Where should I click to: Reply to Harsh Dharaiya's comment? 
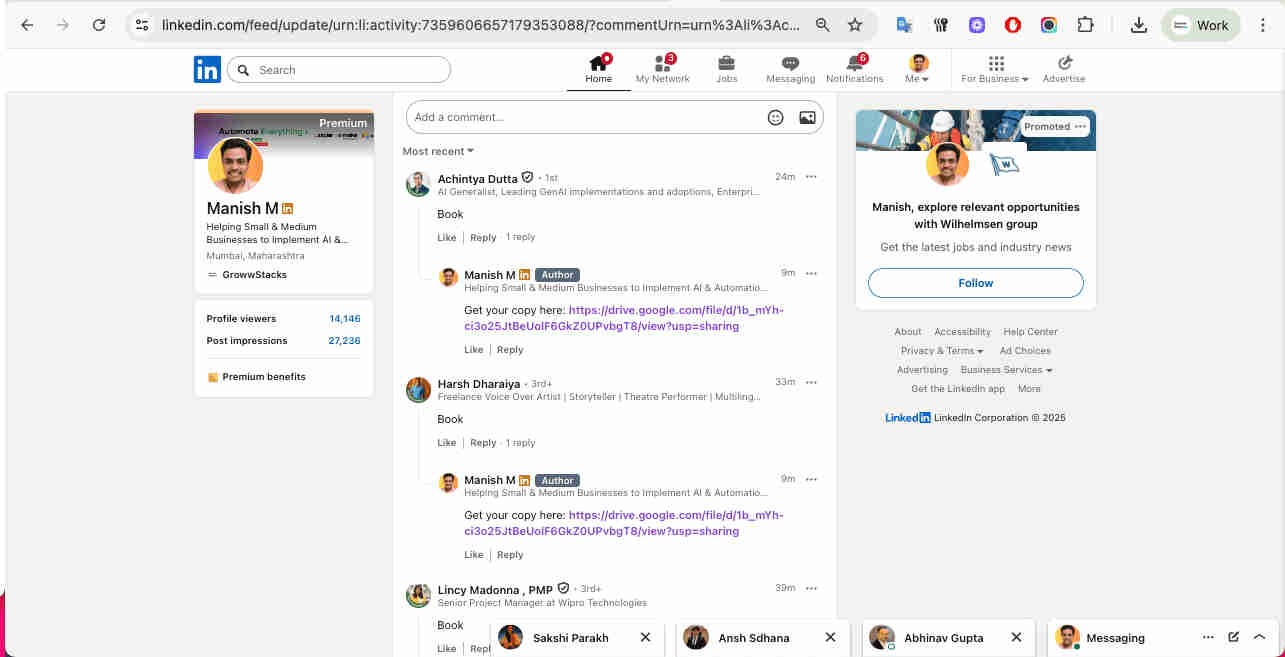tap(483, 442)
